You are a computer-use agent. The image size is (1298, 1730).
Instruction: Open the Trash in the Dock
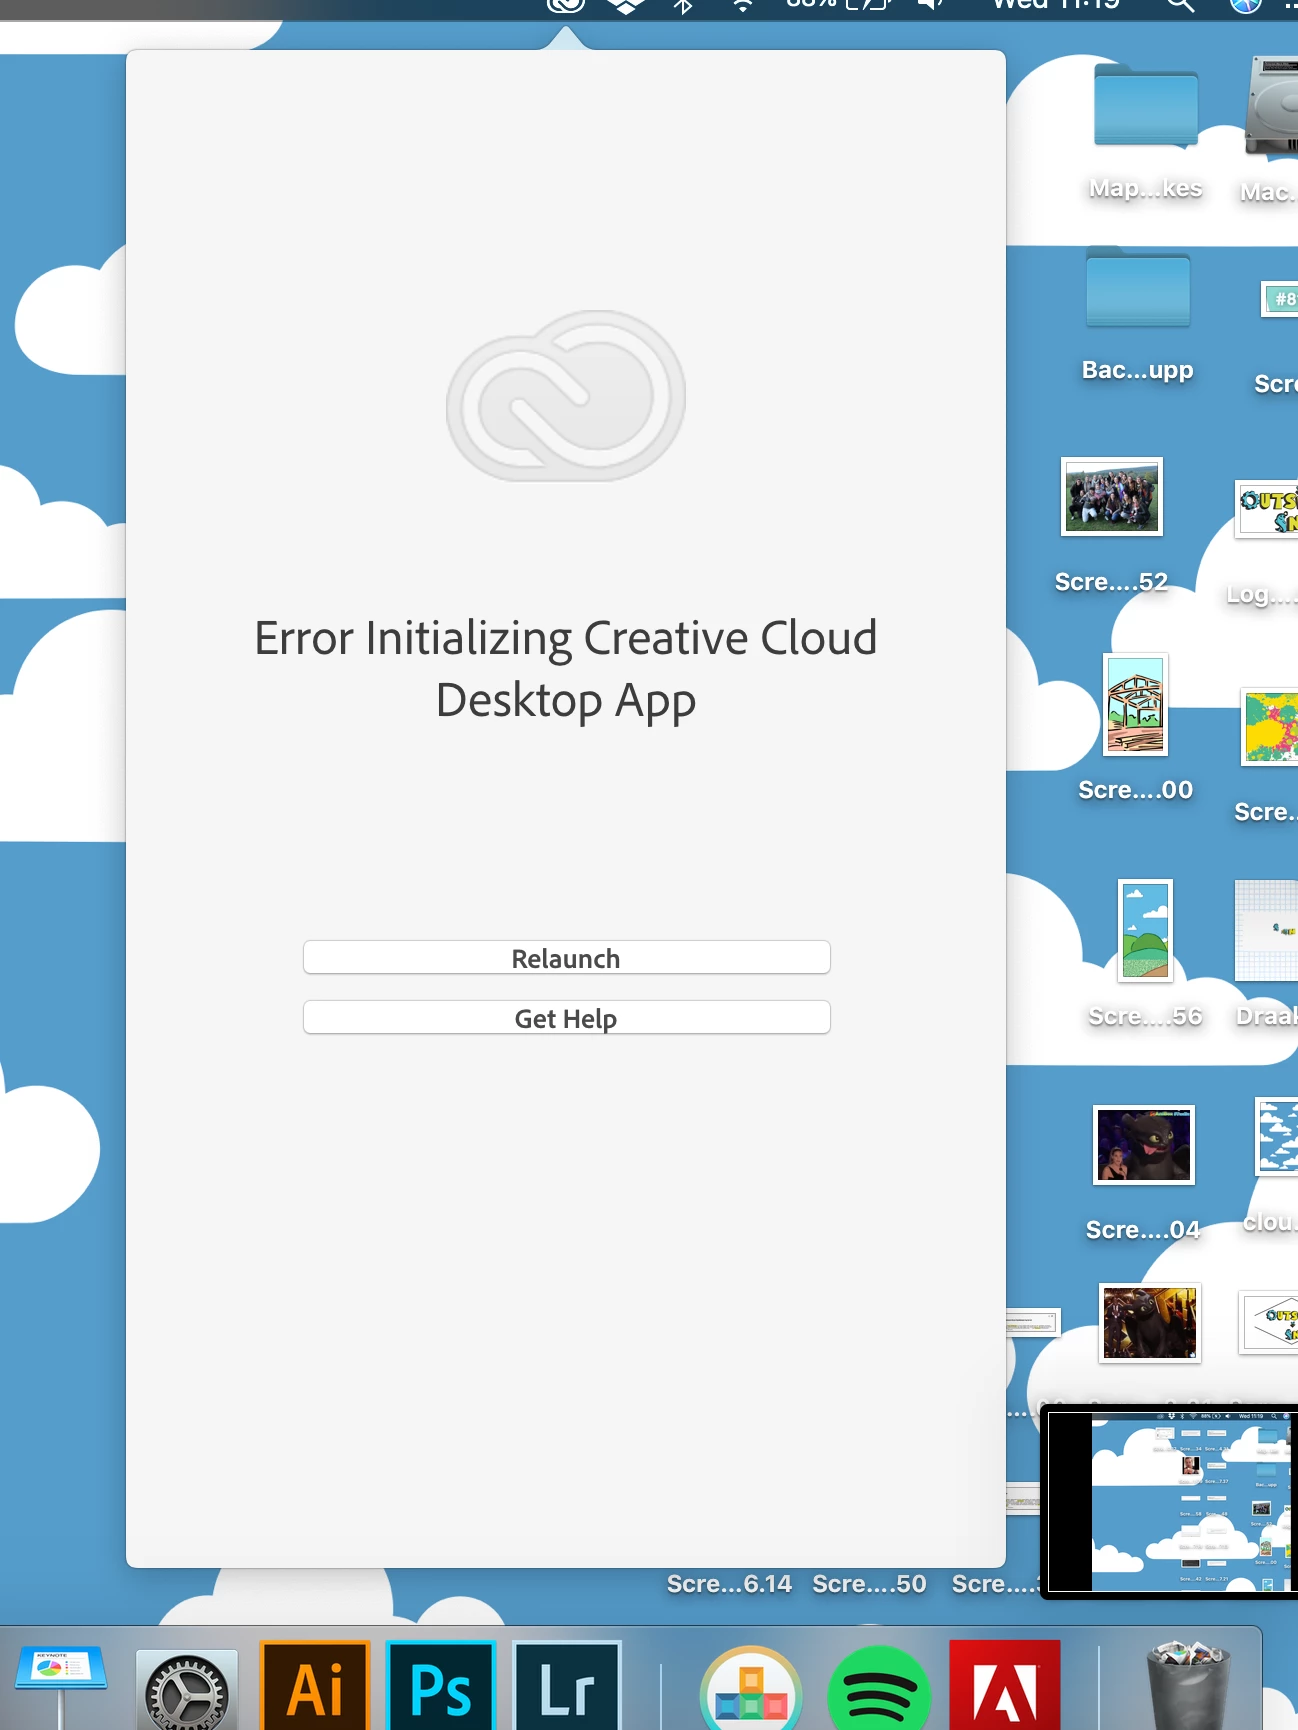(1189, 1686)
